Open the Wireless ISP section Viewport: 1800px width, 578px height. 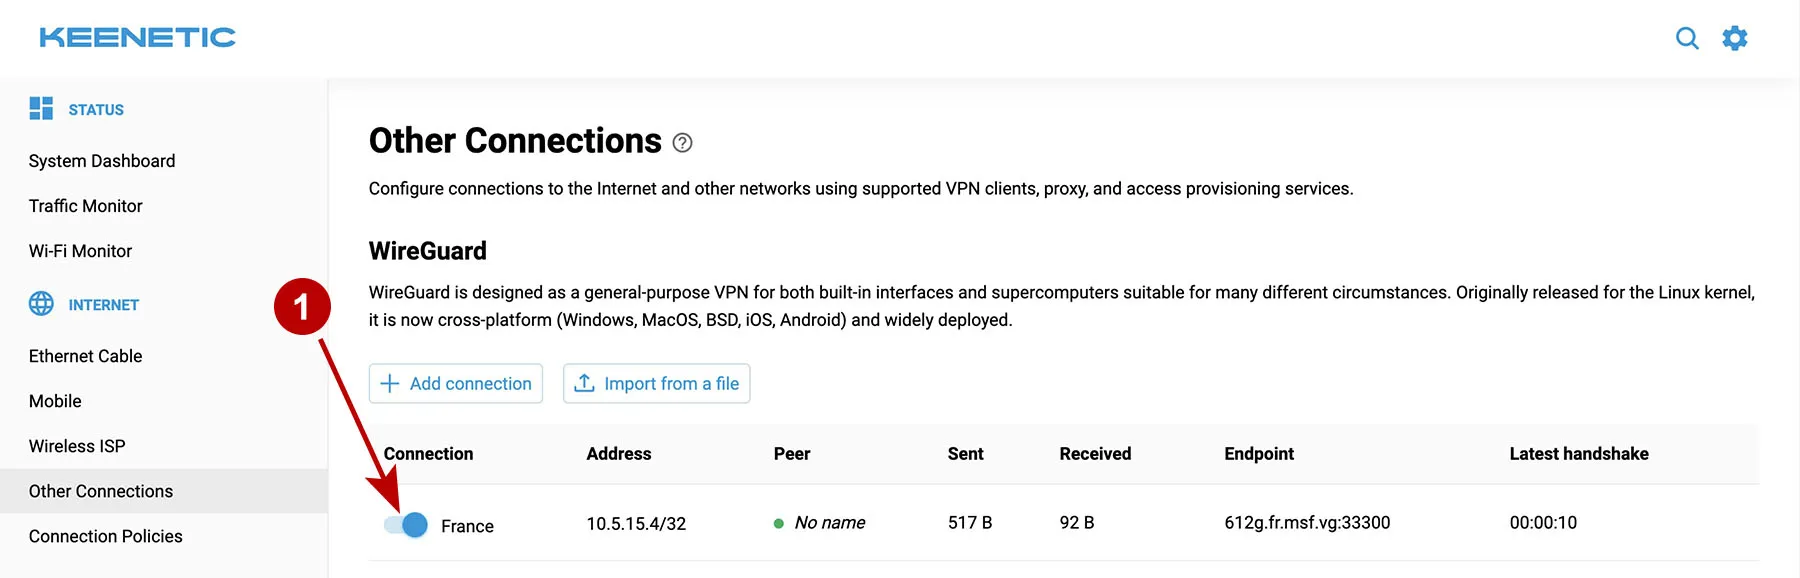tap(77, 445)
